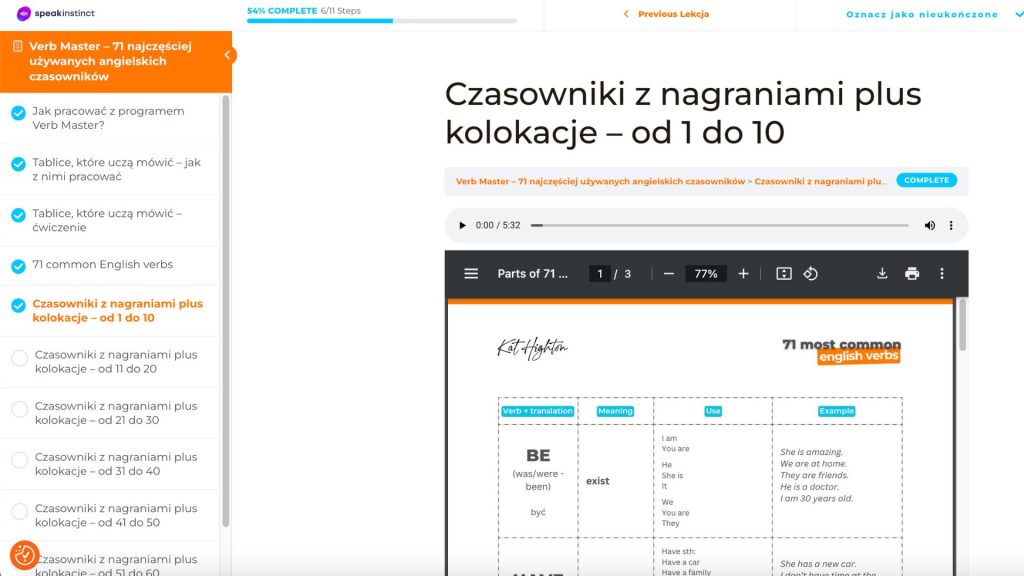Screen dimensions: 1024x576
Task: Rotate the PDF counterclockwise
Action: point(810,274)
